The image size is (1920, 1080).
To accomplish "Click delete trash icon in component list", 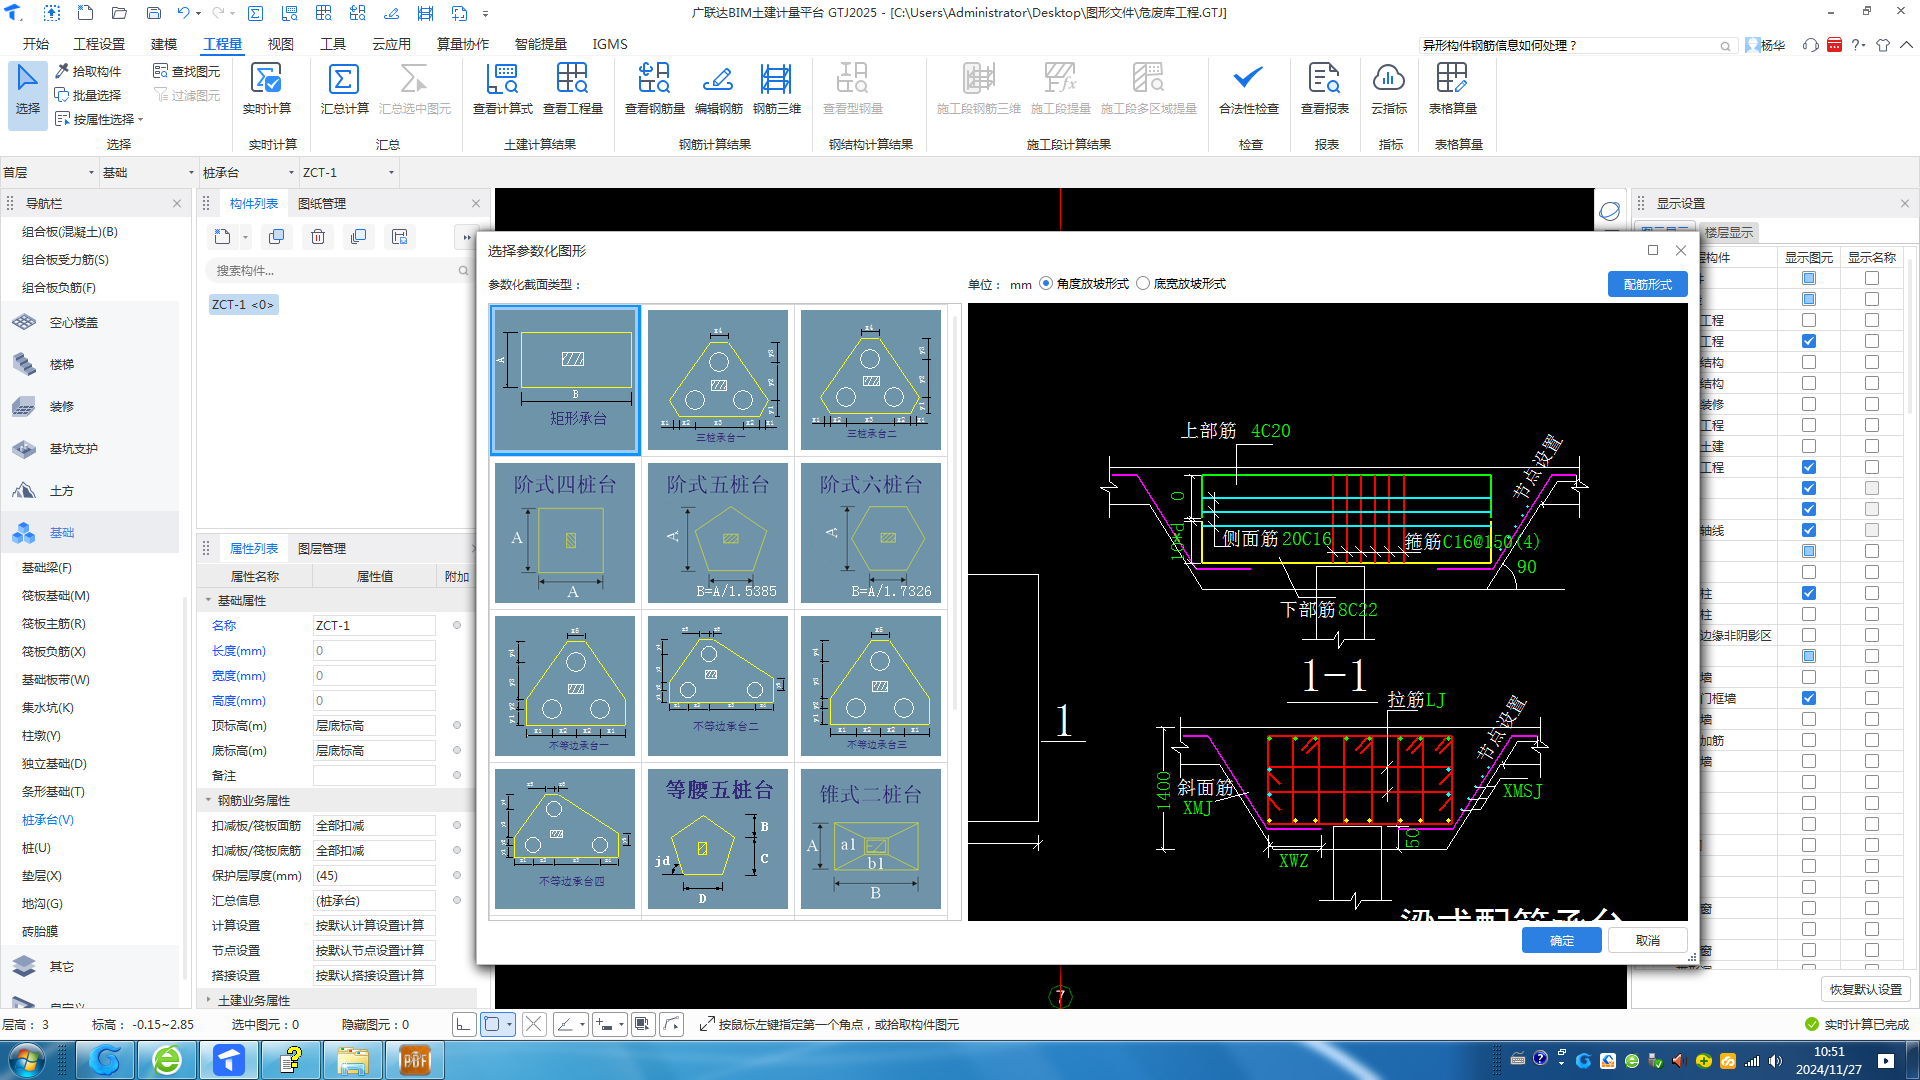I will (317, 237).
